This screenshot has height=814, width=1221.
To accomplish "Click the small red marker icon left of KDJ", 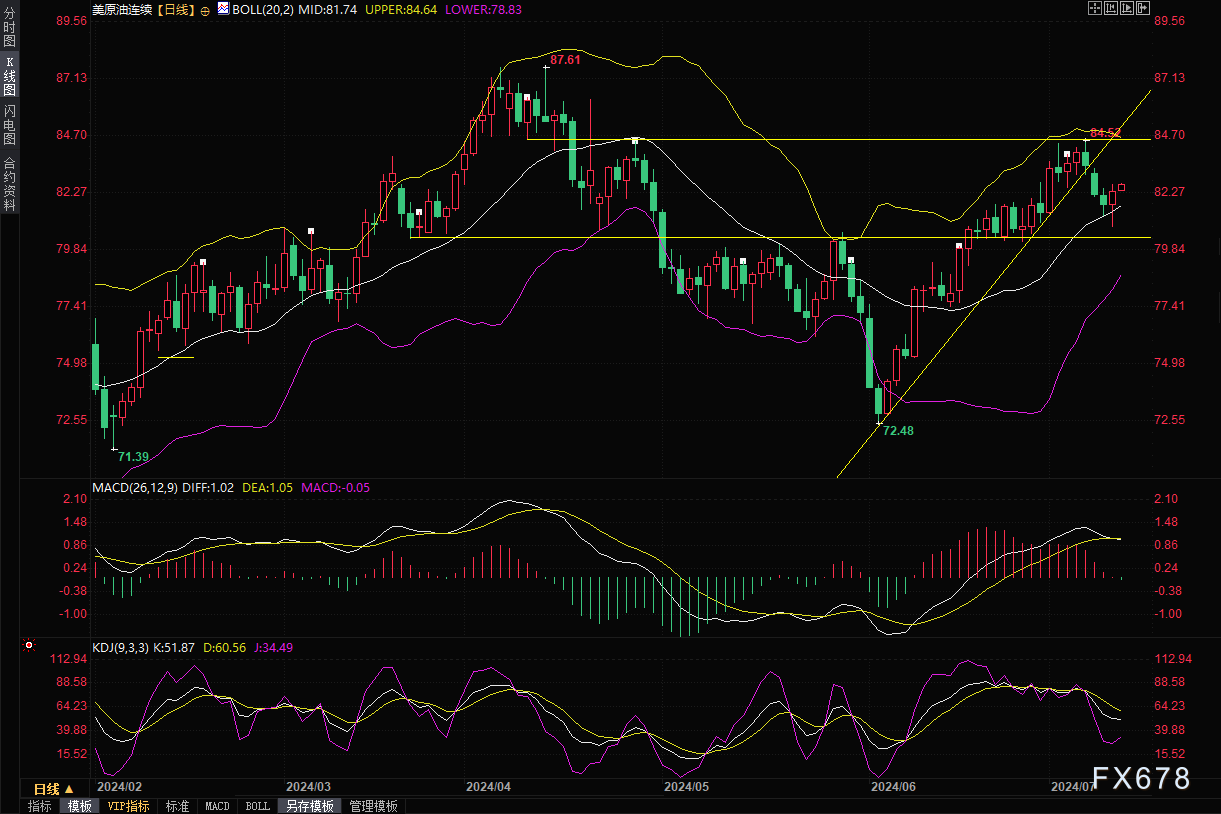I will pyautogui.click(x=29, y=646).
